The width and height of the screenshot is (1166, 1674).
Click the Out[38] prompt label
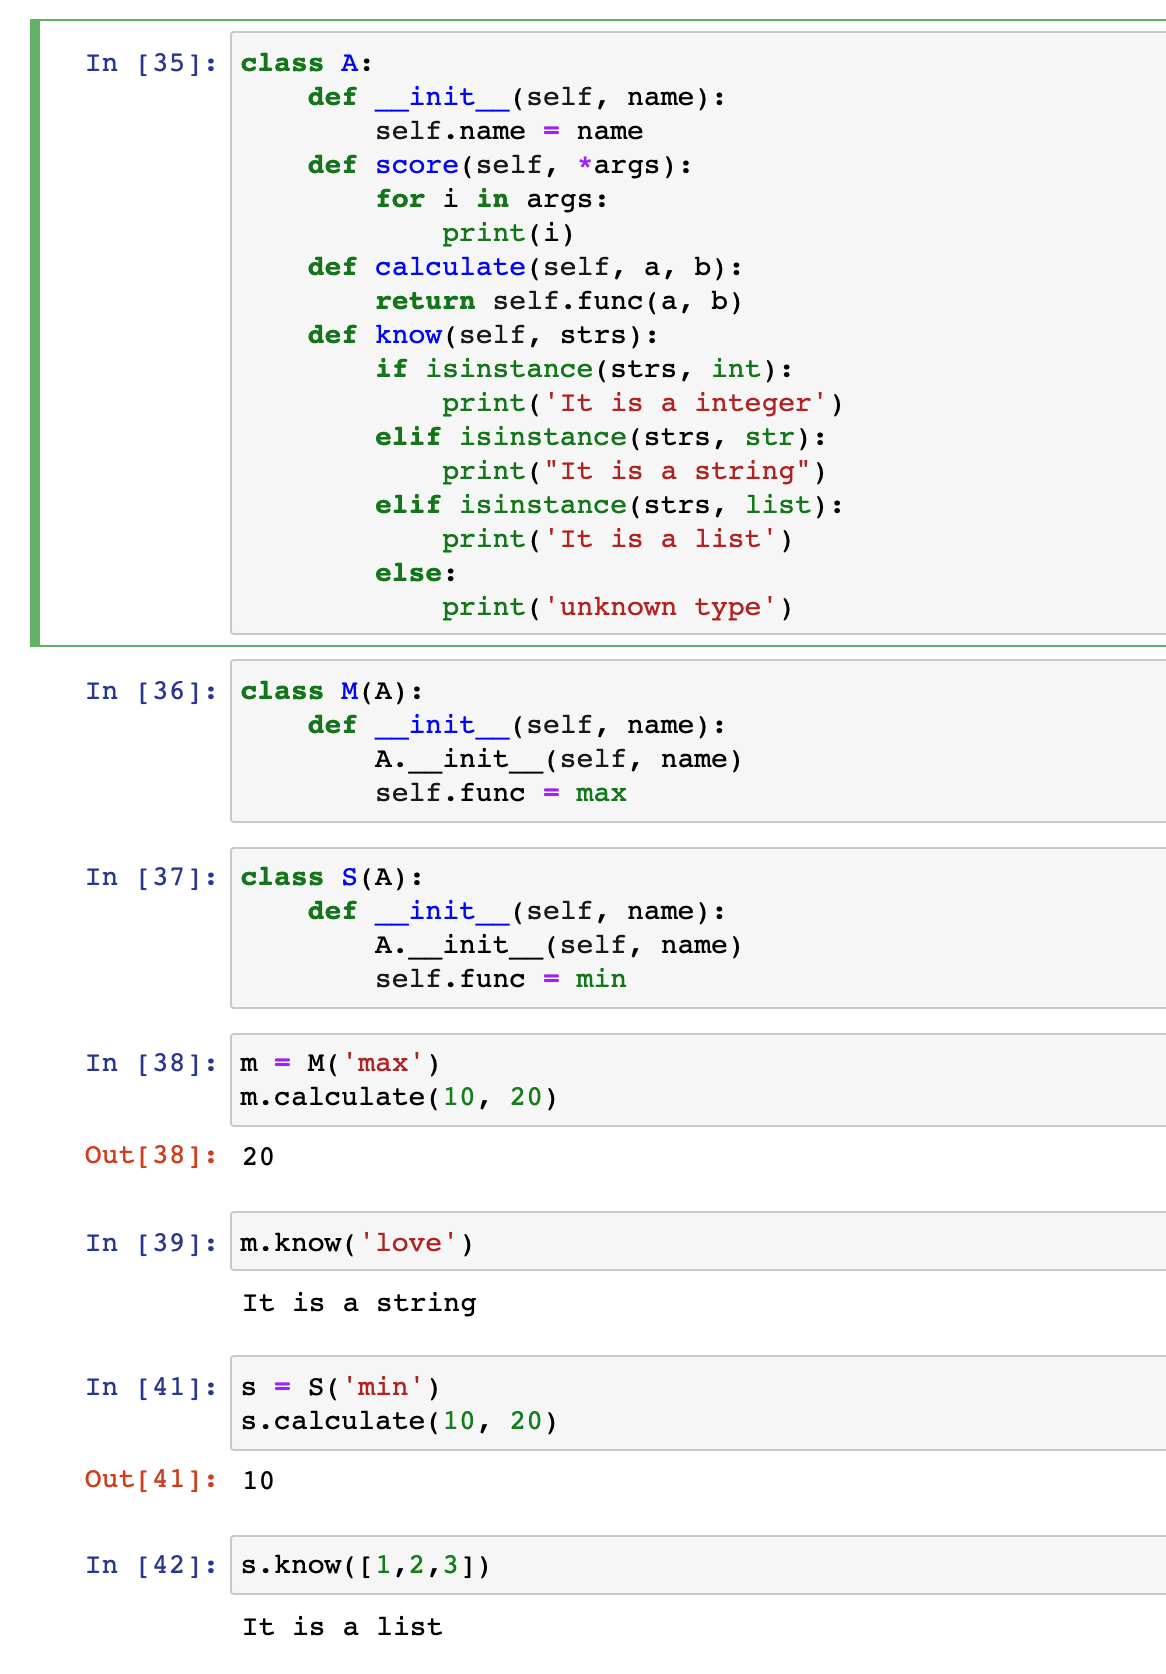151,1155
